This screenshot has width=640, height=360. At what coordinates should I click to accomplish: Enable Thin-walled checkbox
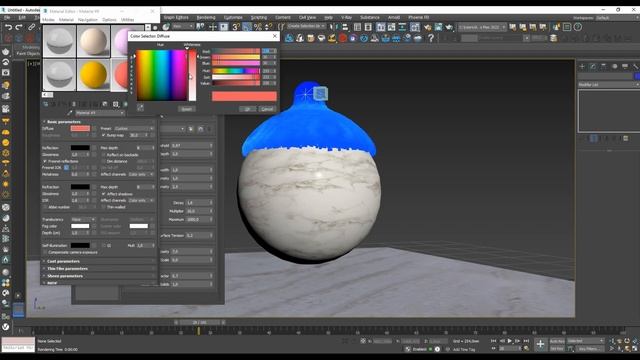click(104, 207)
